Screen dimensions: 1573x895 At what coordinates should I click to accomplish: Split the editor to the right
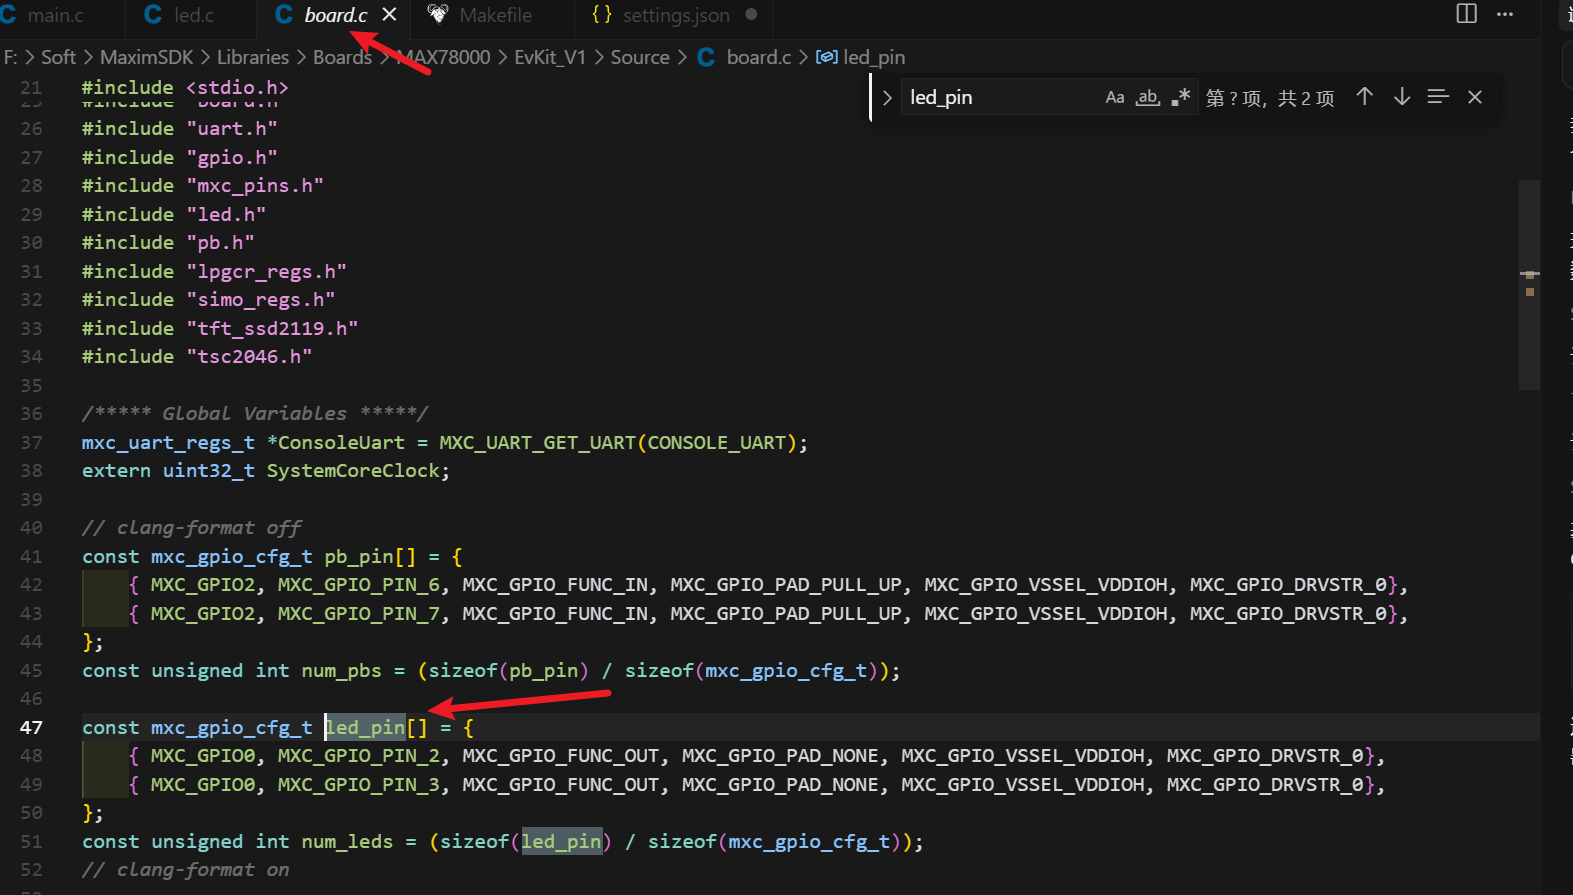[1466, 14]
